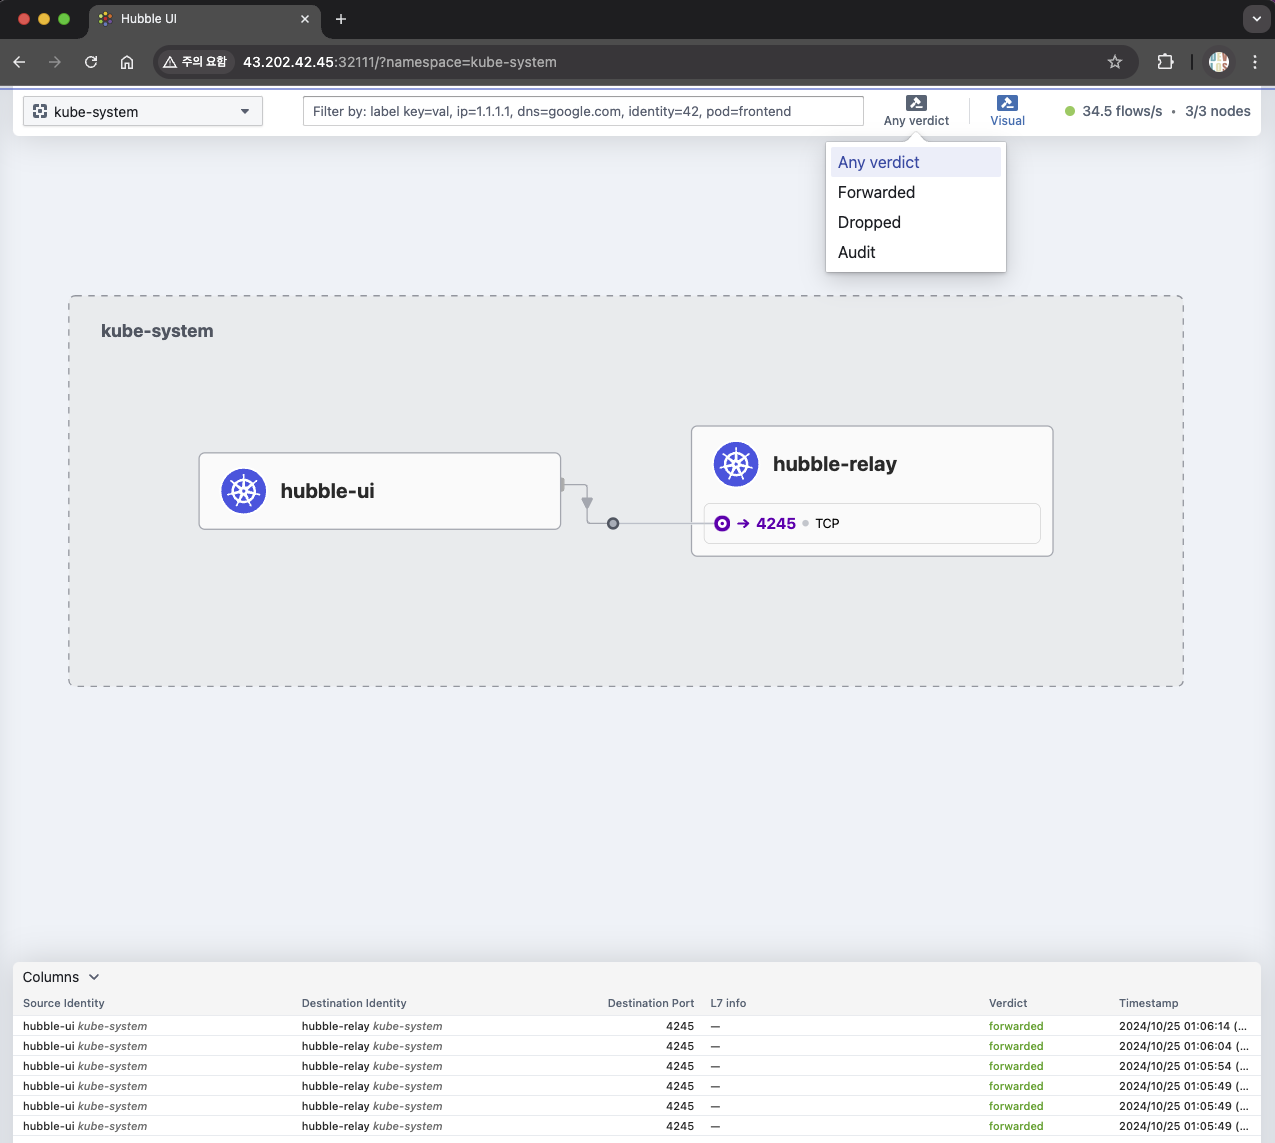The height and width of the screenshot is (1143, 1275).
Task: Close the Hubble UI tab
Action: point(306,19)
